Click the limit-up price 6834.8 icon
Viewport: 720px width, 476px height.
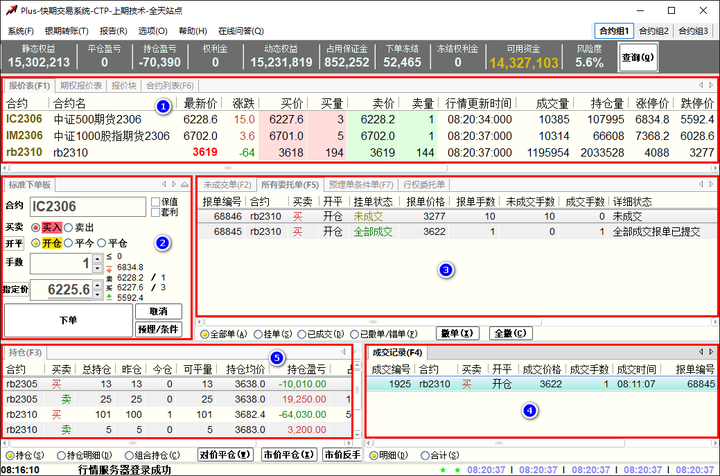click(109, 268)
